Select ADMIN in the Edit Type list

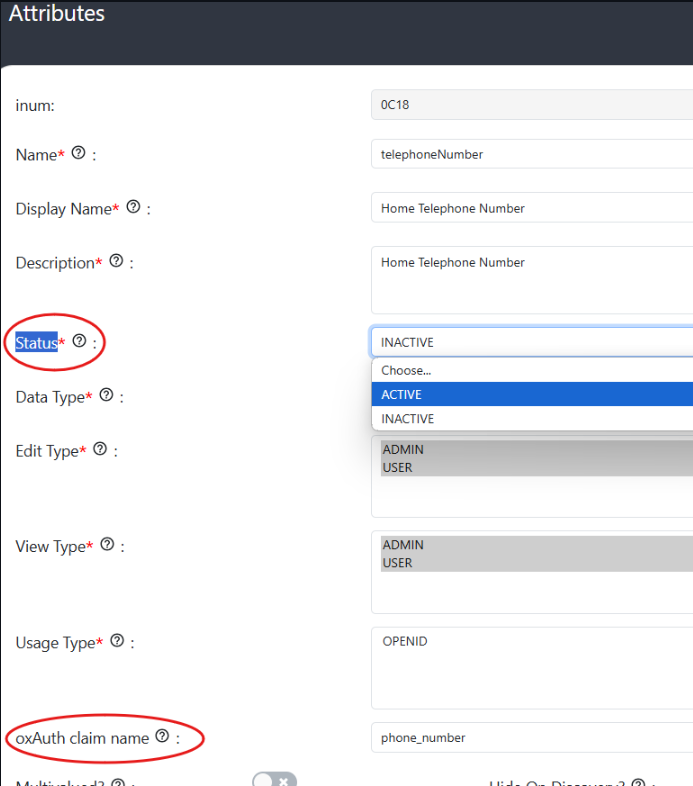coord(403,450)
